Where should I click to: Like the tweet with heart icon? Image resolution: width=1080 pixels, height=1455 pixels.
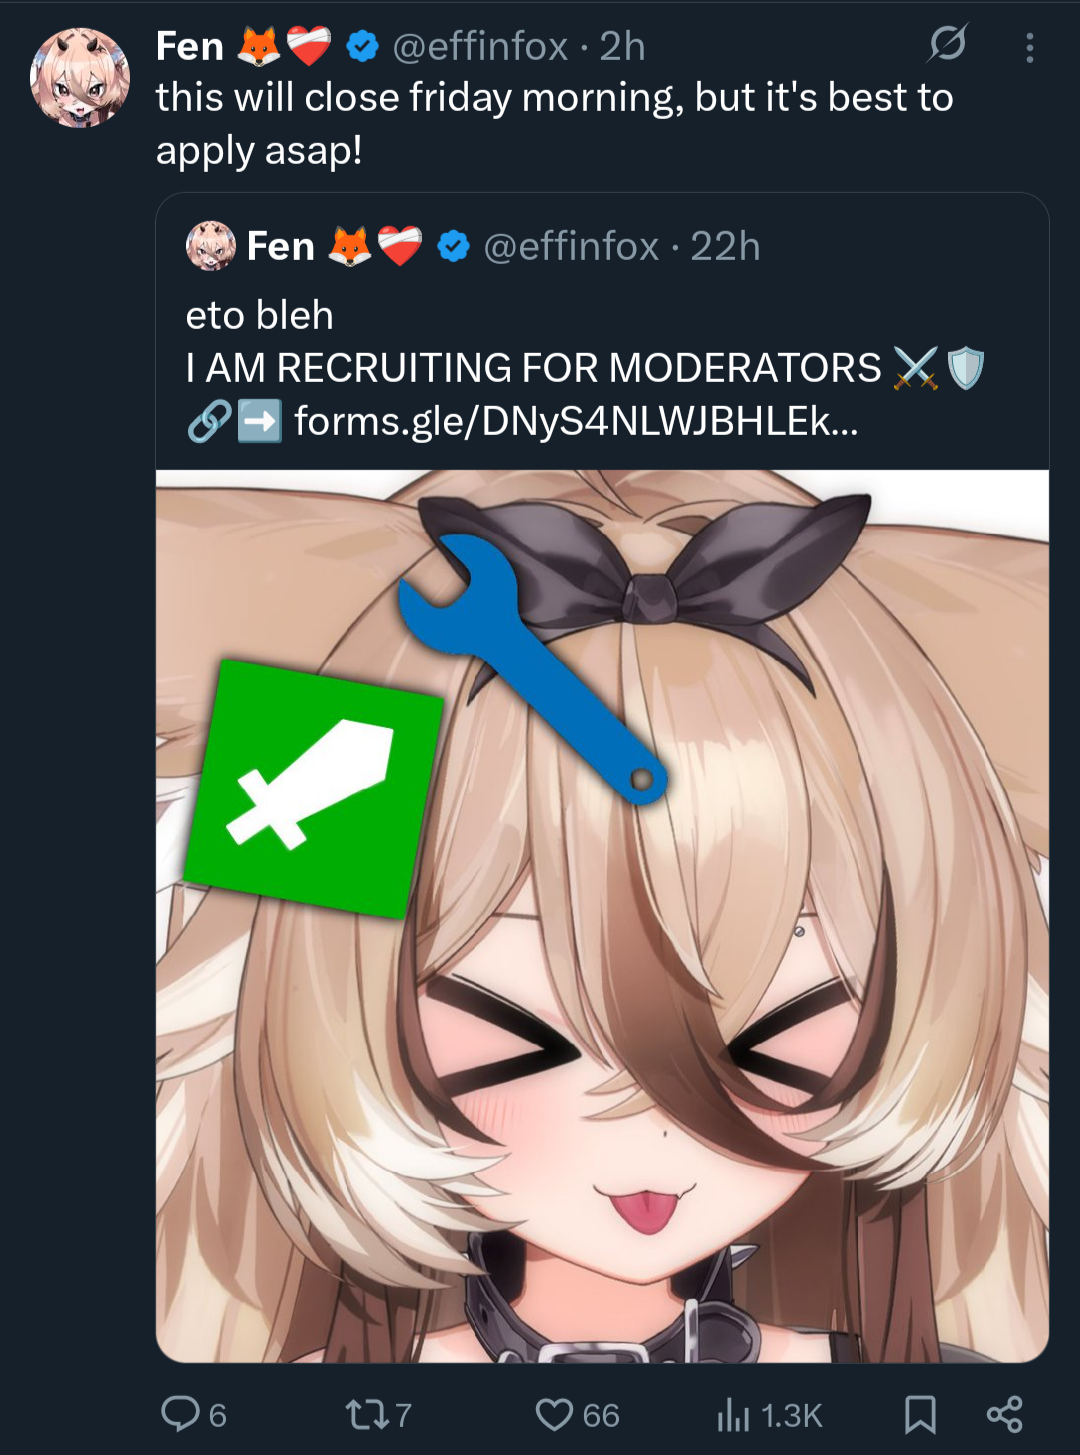click(554, 1414)
